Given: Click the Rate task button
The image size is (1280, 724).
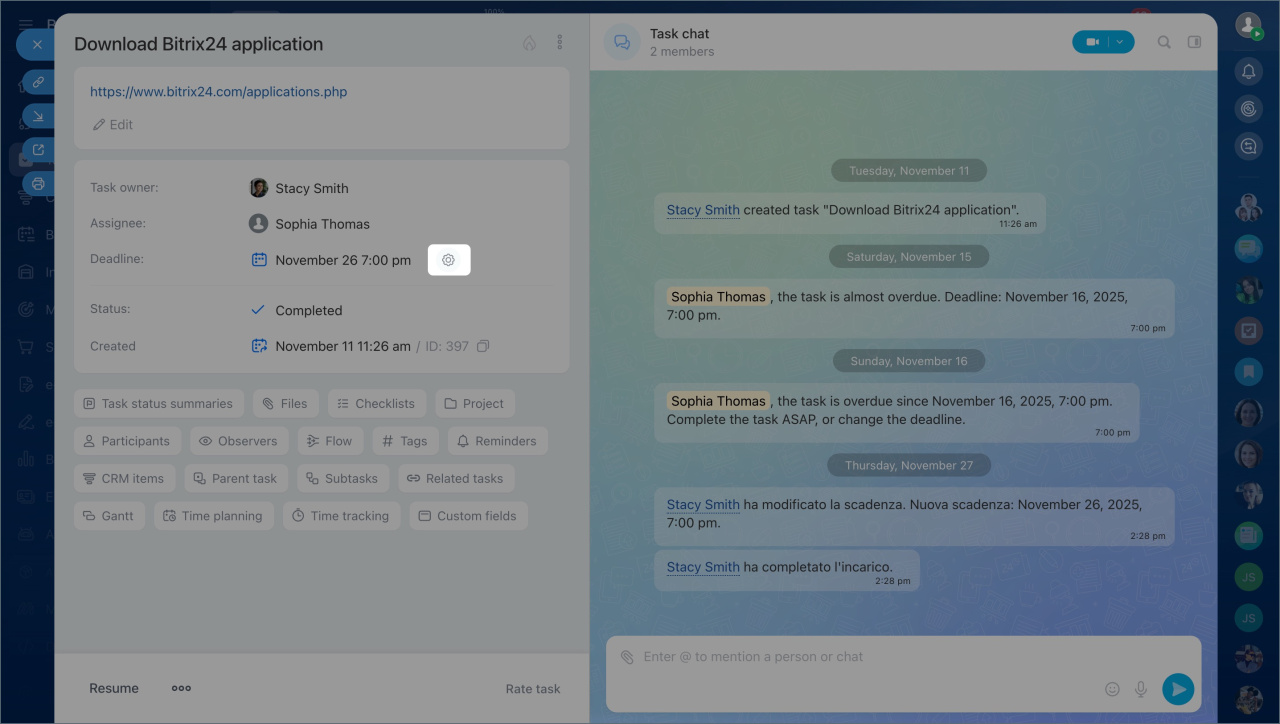Looking at the screenshot, I should point(532,688).
